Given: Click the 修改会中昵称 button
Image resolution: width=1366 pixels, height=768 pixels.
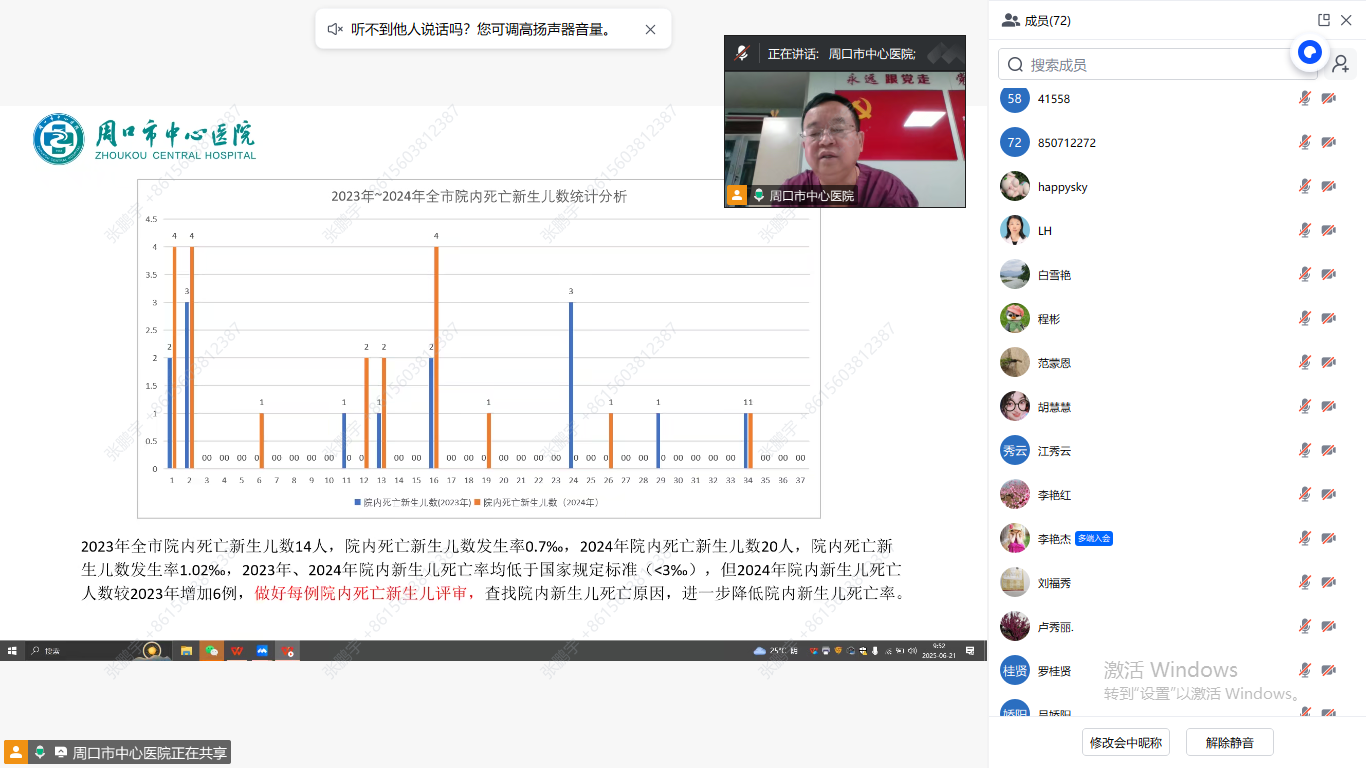Looking at the screenshot, I should pos(1126,742).
